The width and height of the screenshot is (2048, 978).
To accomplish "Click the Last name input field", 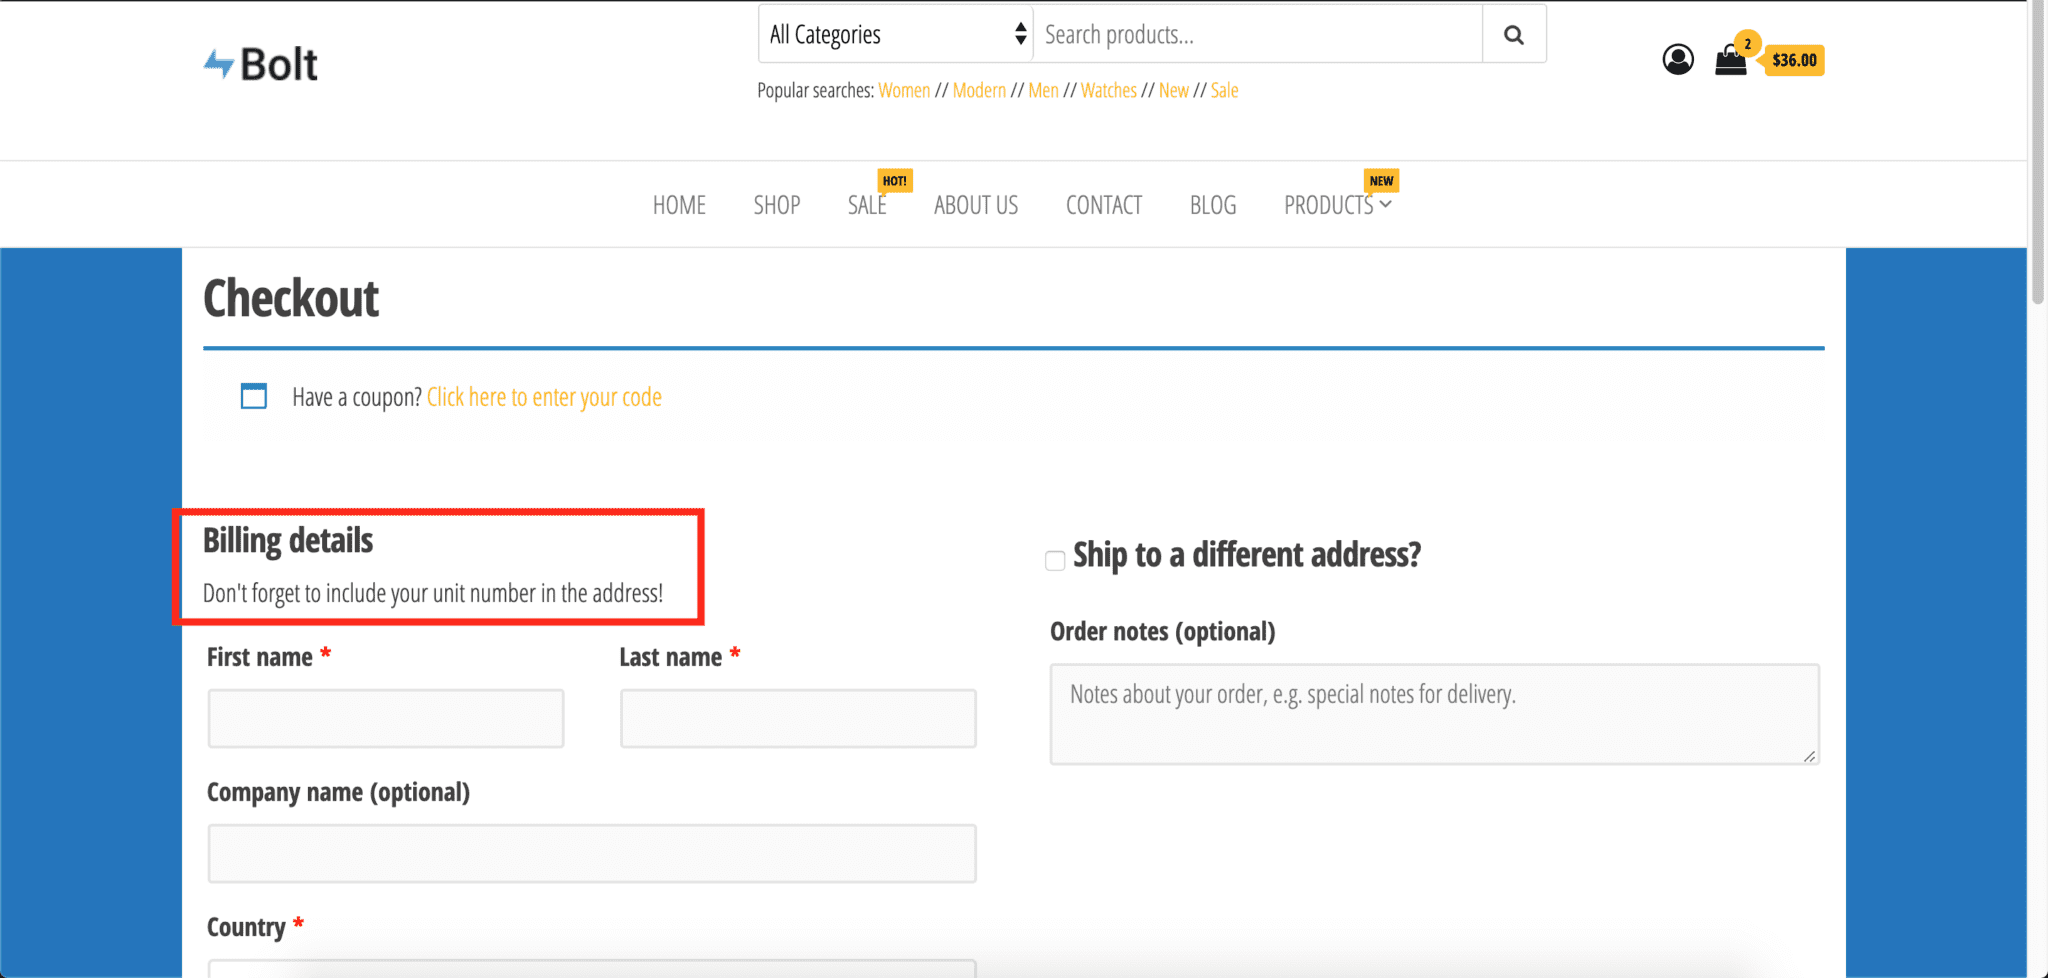I will pos(798,718).
